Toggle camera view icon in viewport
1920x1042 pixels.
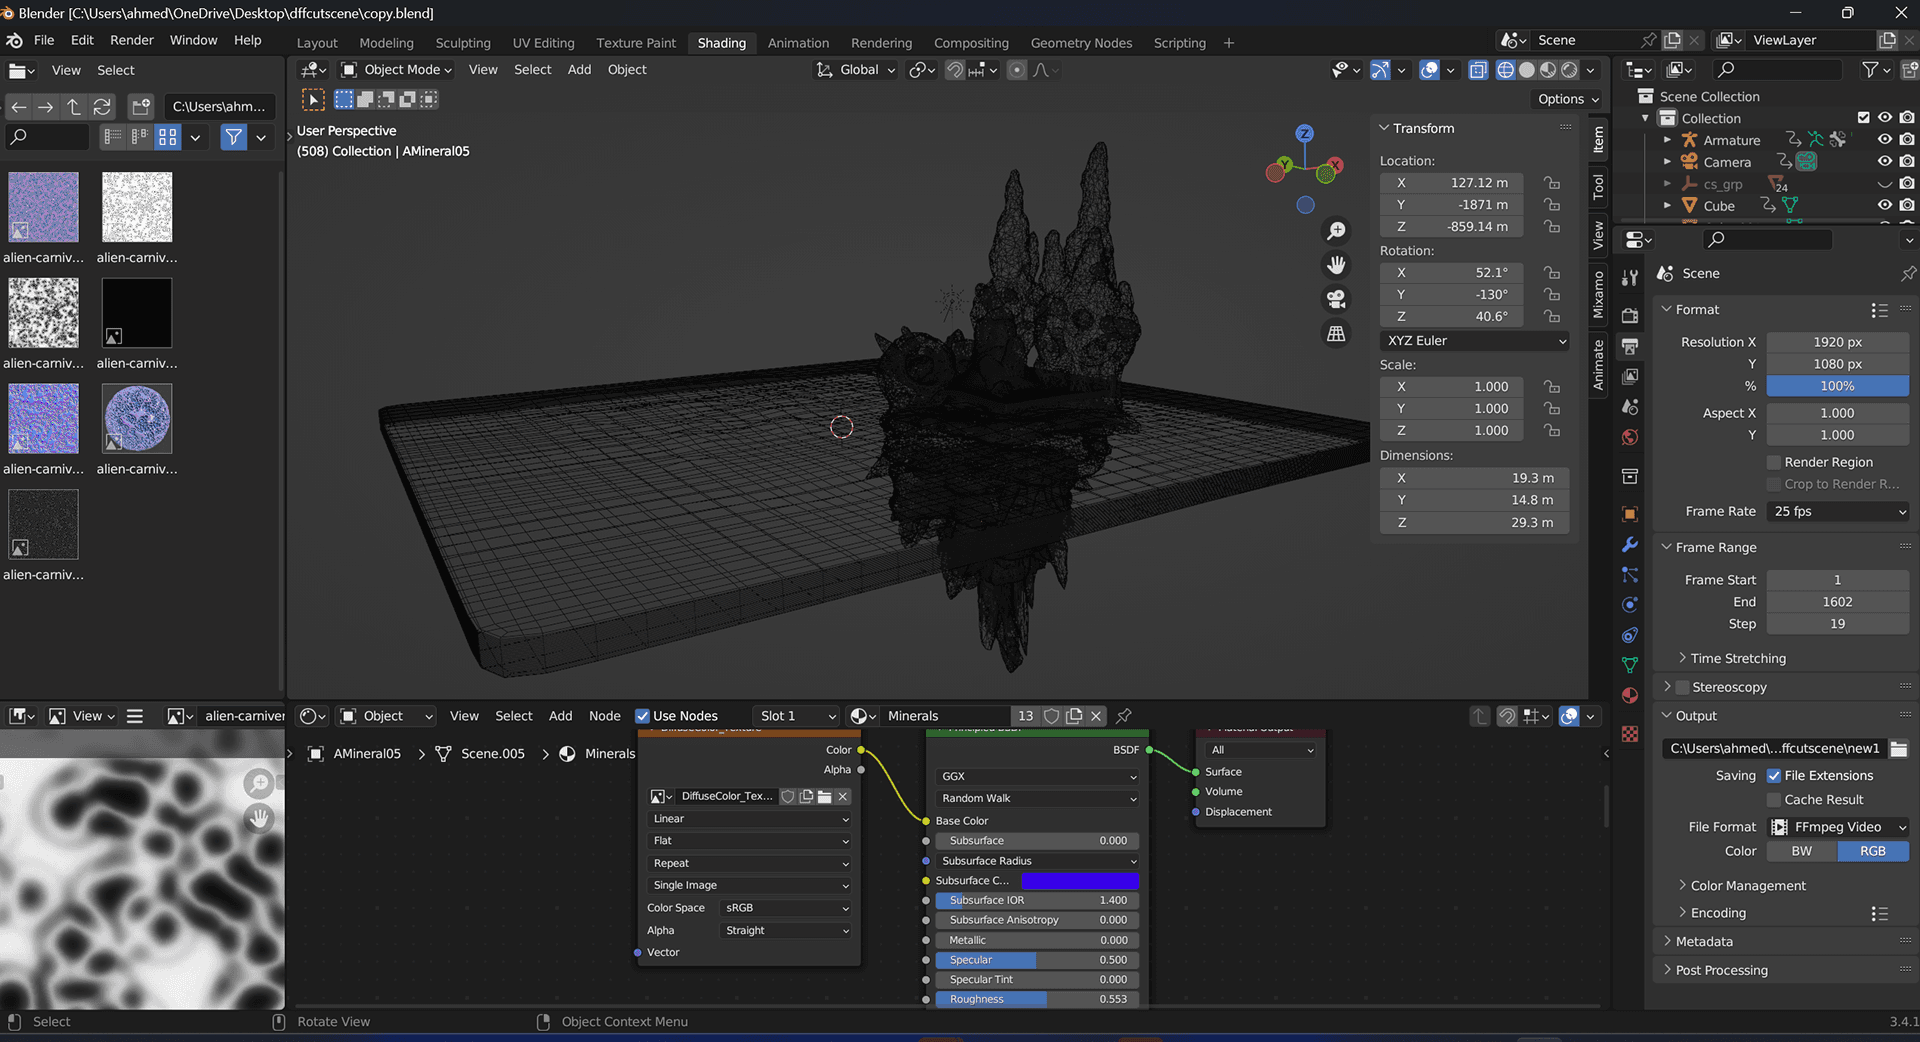pos(1336,299)
